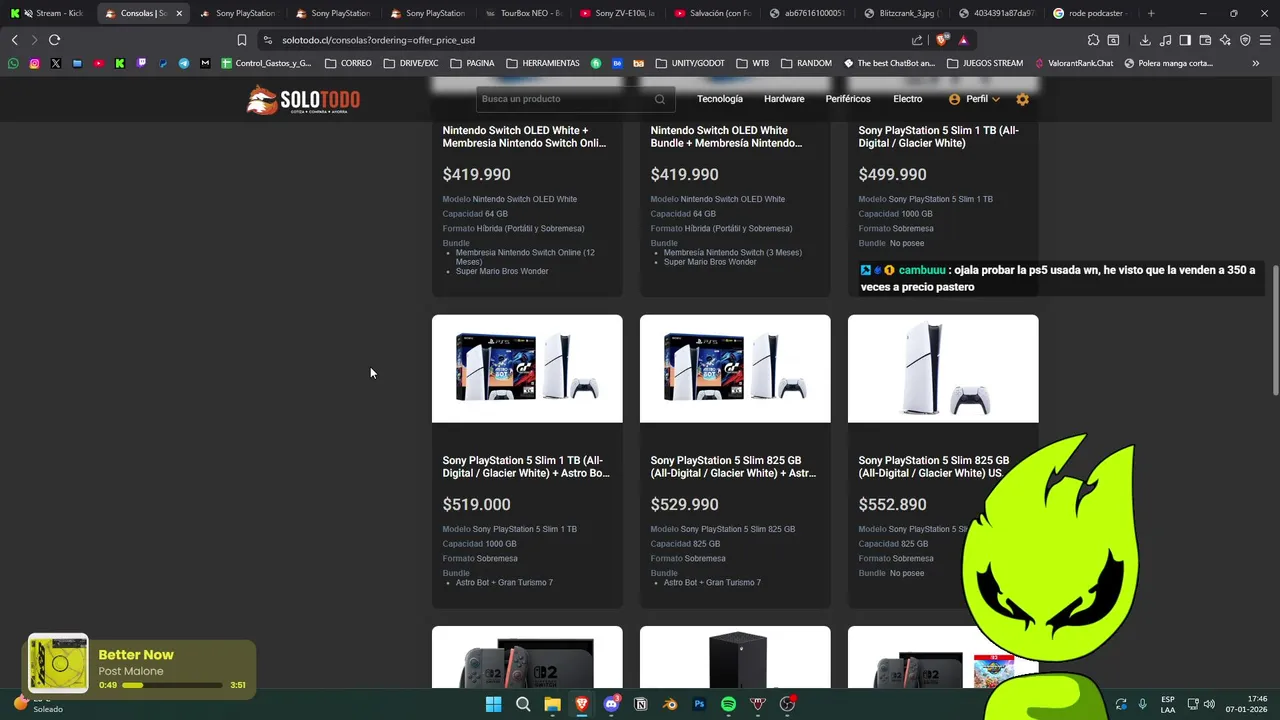This screenshot has height=720, width=1280.
Task: Open the YouTube bookmark icon
Action: (x=98, y=63)
